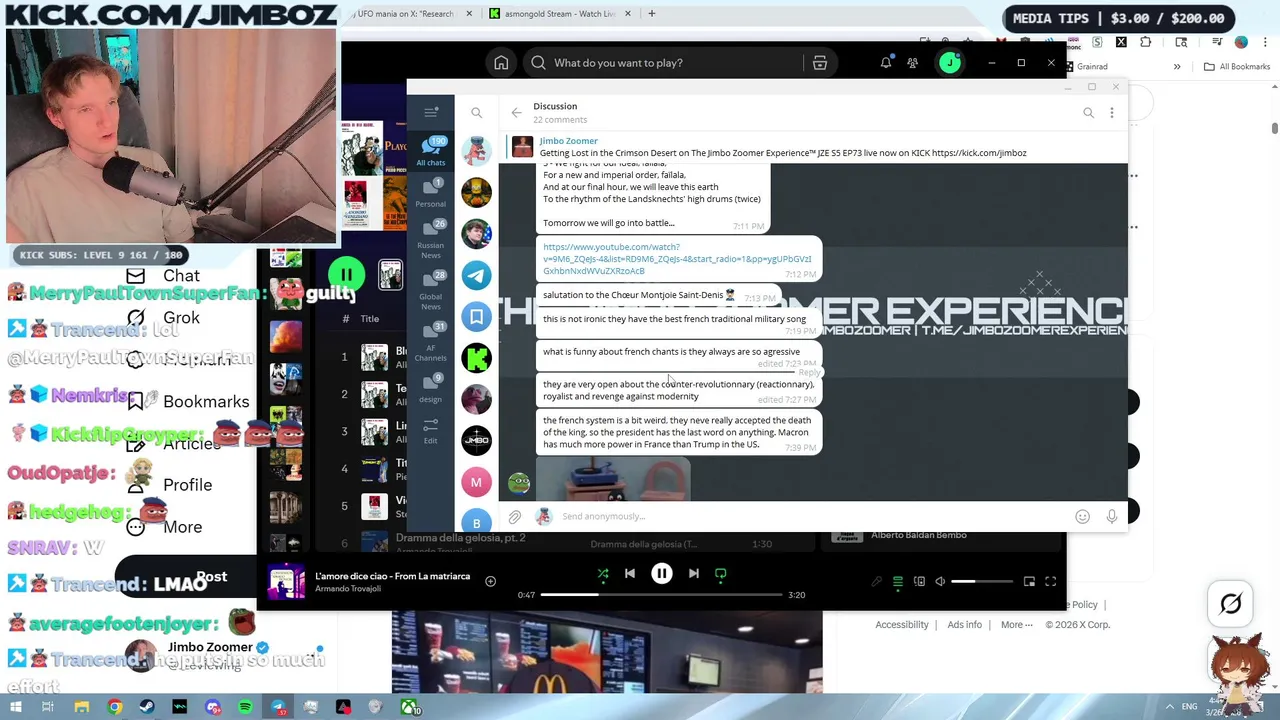
Task: Open the X sidebar More menu
Action: [165, 527]
